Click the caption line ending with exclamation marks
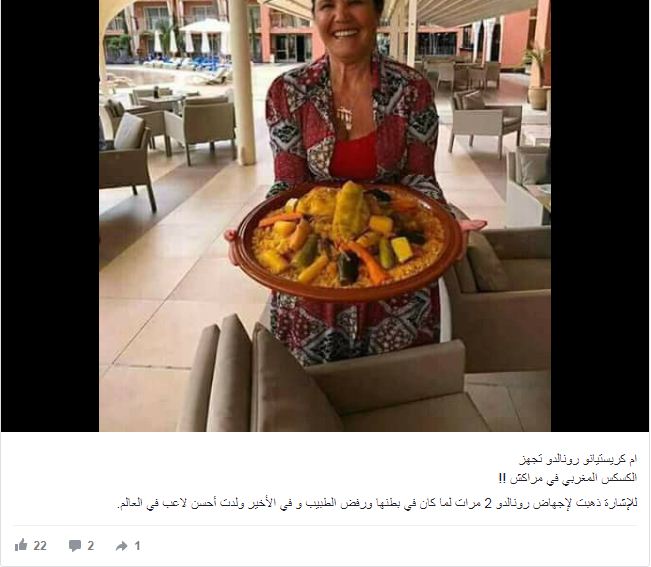This screenshot has height=567, width=651. point(567,478)
